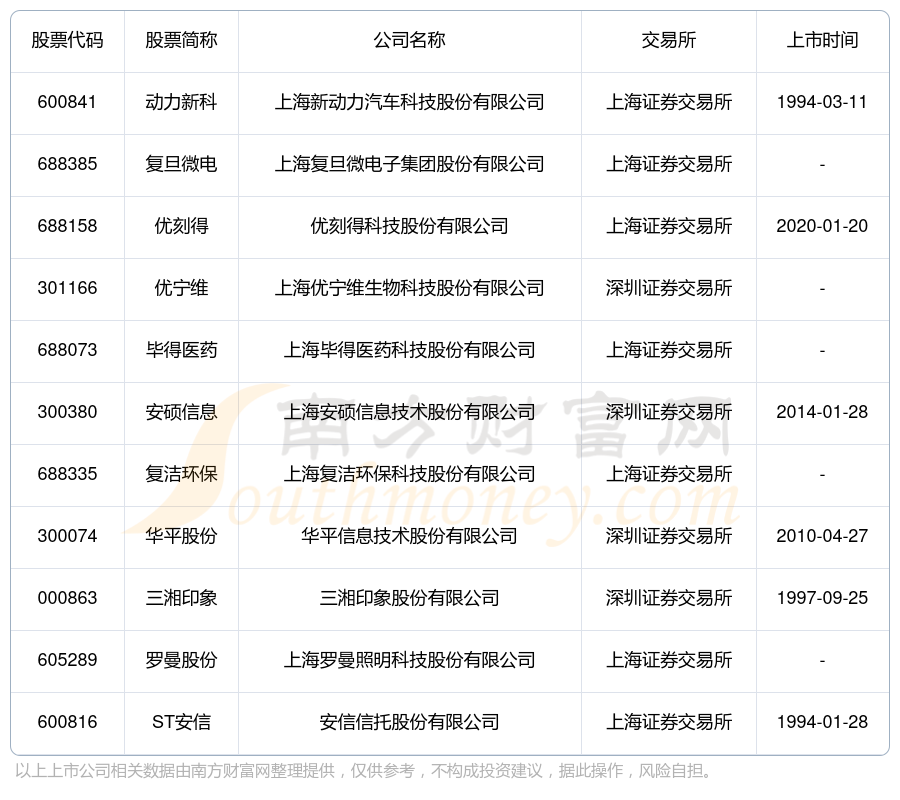
Task: Click the 交易所 column header
Action: [x=669, y=40]
